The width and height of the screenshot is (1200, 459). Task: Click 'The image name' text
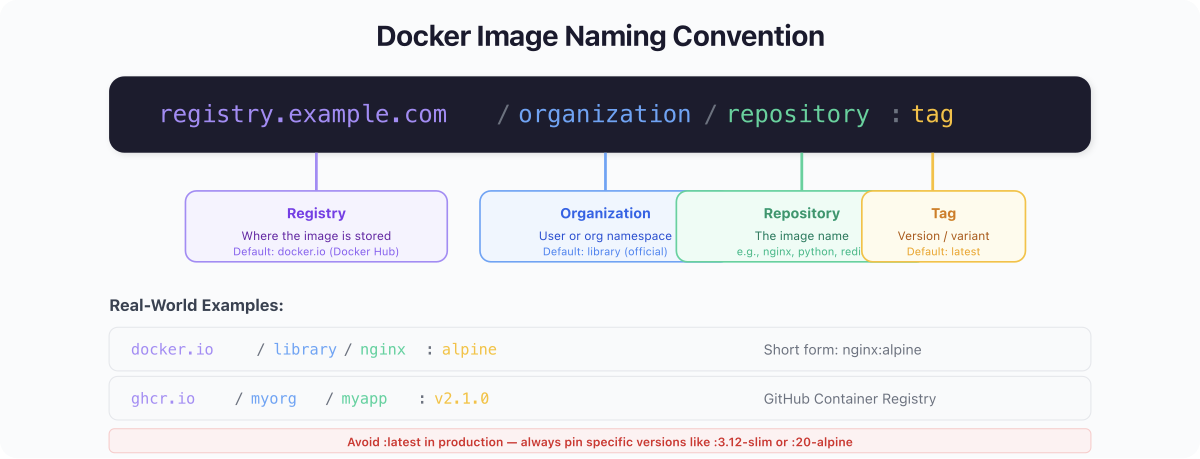point(801,236)
